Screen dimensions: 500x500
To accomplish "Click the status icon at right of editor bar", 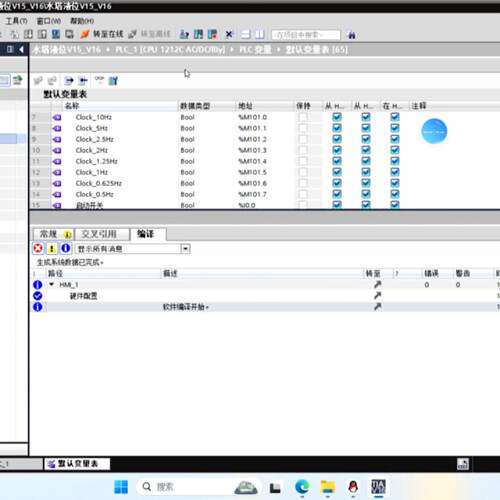I will tap(463, 464).
